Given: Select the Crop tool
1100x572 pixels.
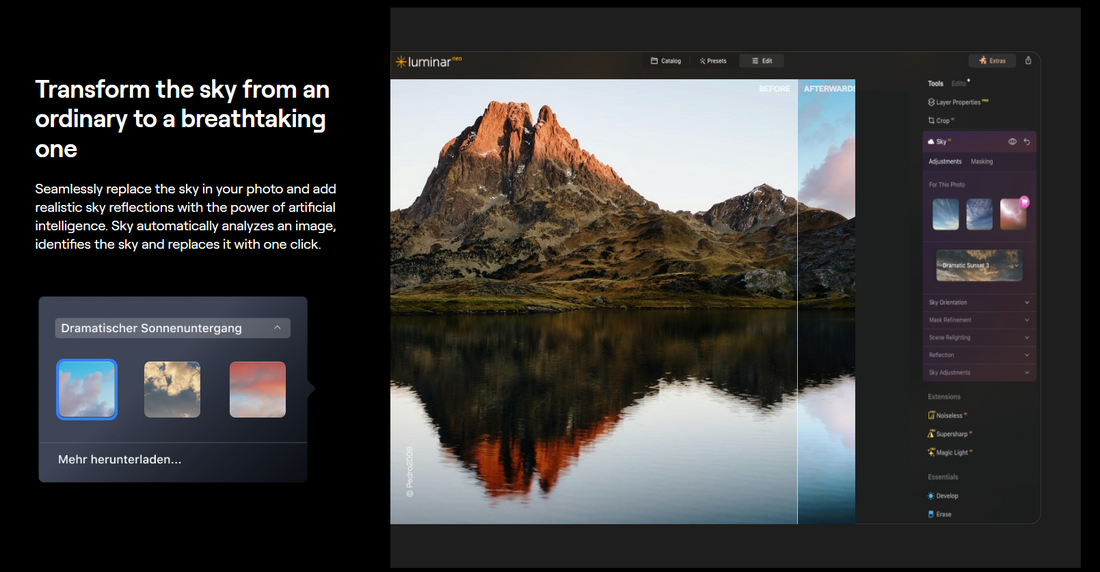Looking at the screenshot, I should coord(943,120).
